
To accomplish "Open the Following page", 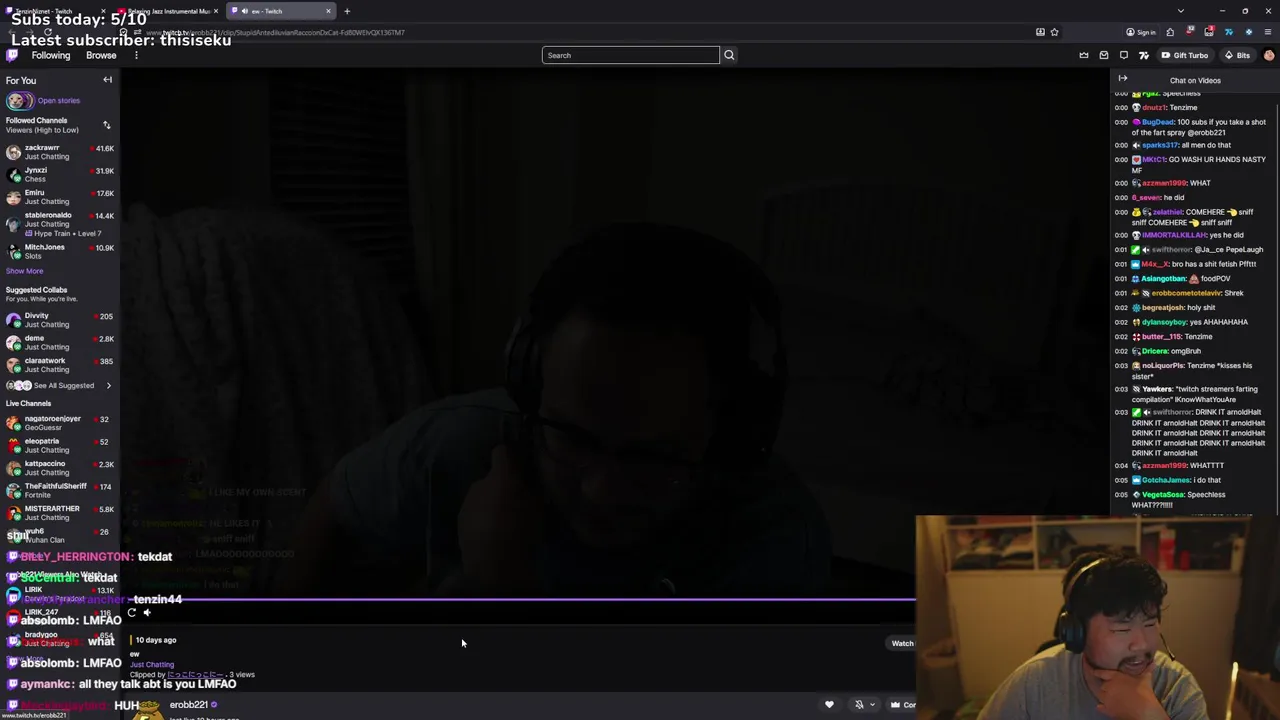I will [x=51, y=55].
